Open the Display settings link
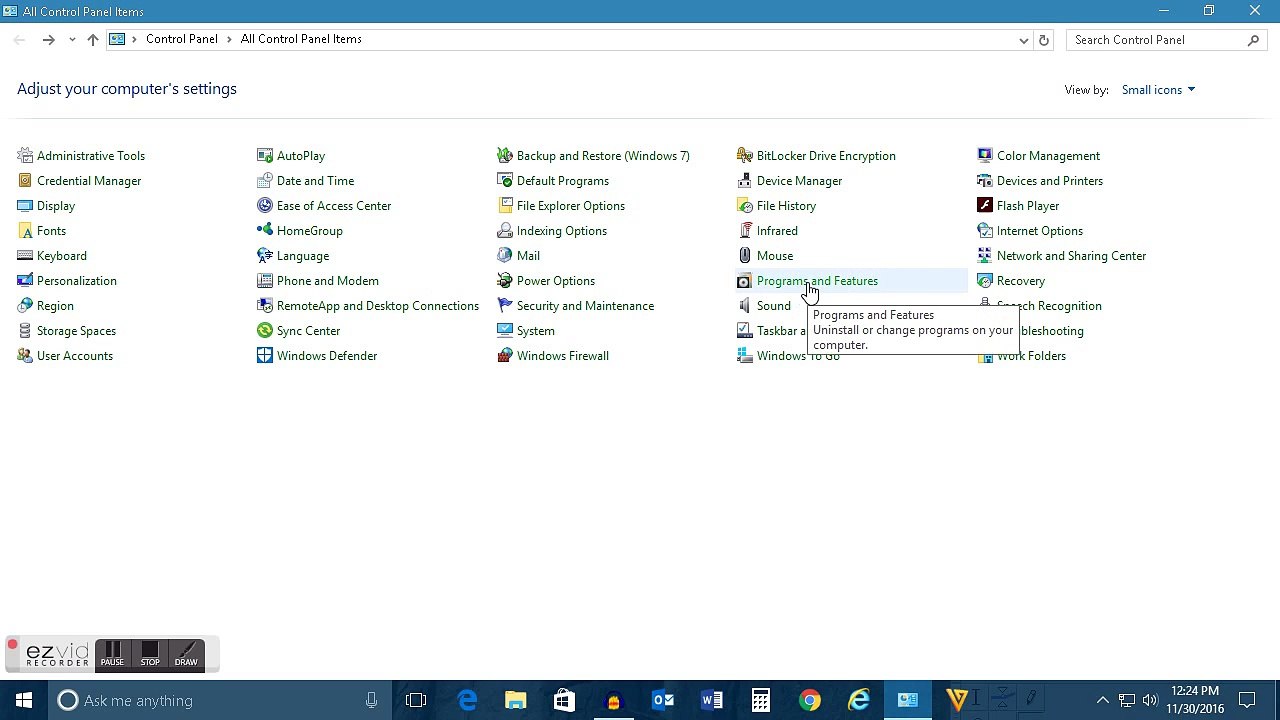Viewport: 1280px width, 720px height. pyautogui.click(x=56, y=206)
